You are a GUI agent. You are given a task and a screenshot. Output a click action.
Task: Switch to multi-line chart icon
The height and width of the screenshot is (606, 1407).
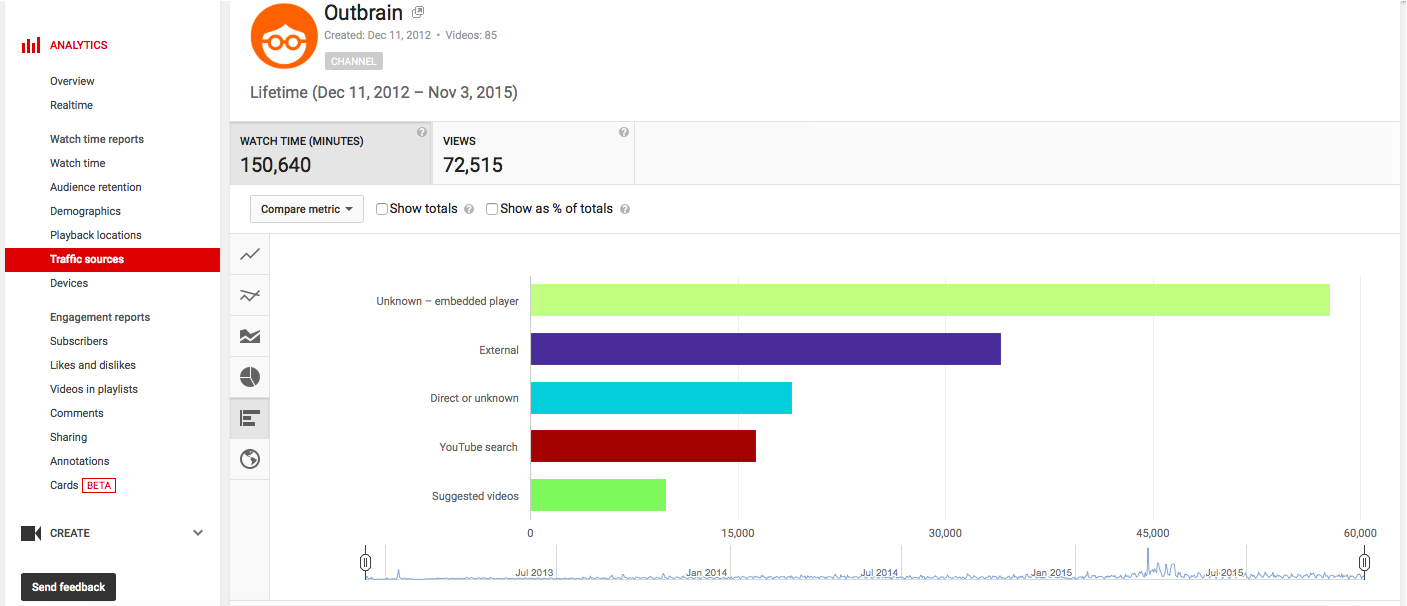(250, 295)
